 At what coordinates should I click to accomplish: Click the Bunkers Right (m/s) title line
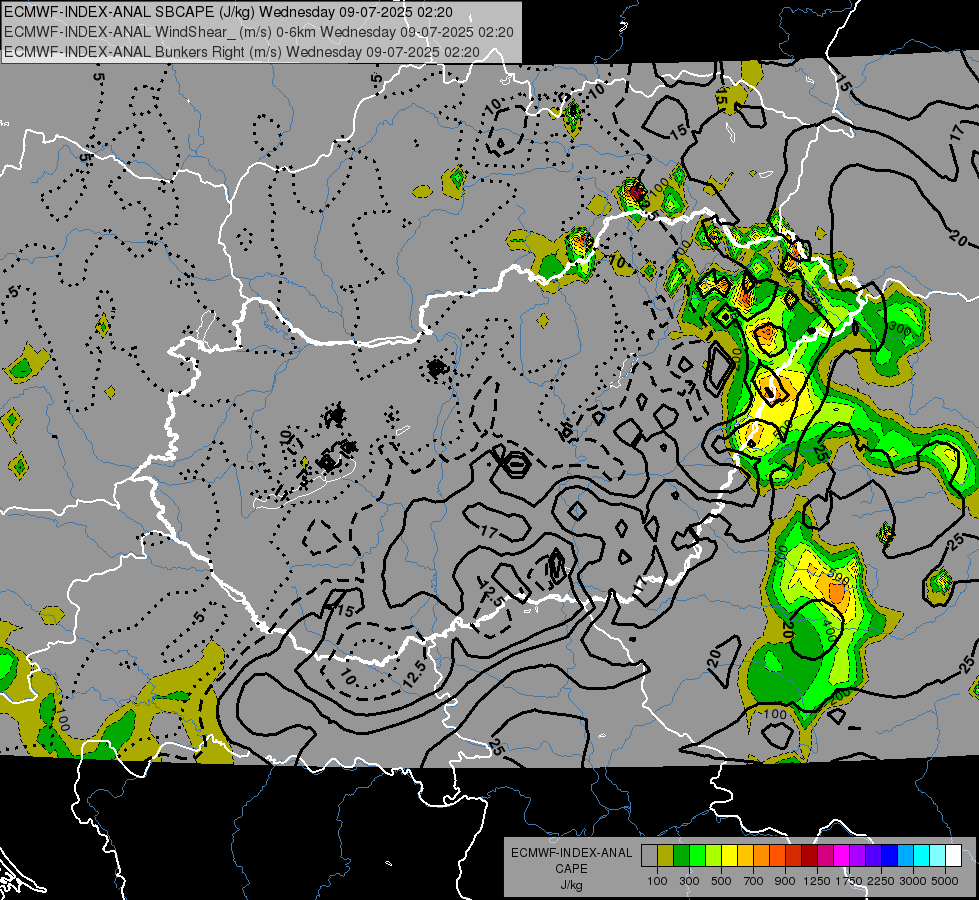(242, 52)
